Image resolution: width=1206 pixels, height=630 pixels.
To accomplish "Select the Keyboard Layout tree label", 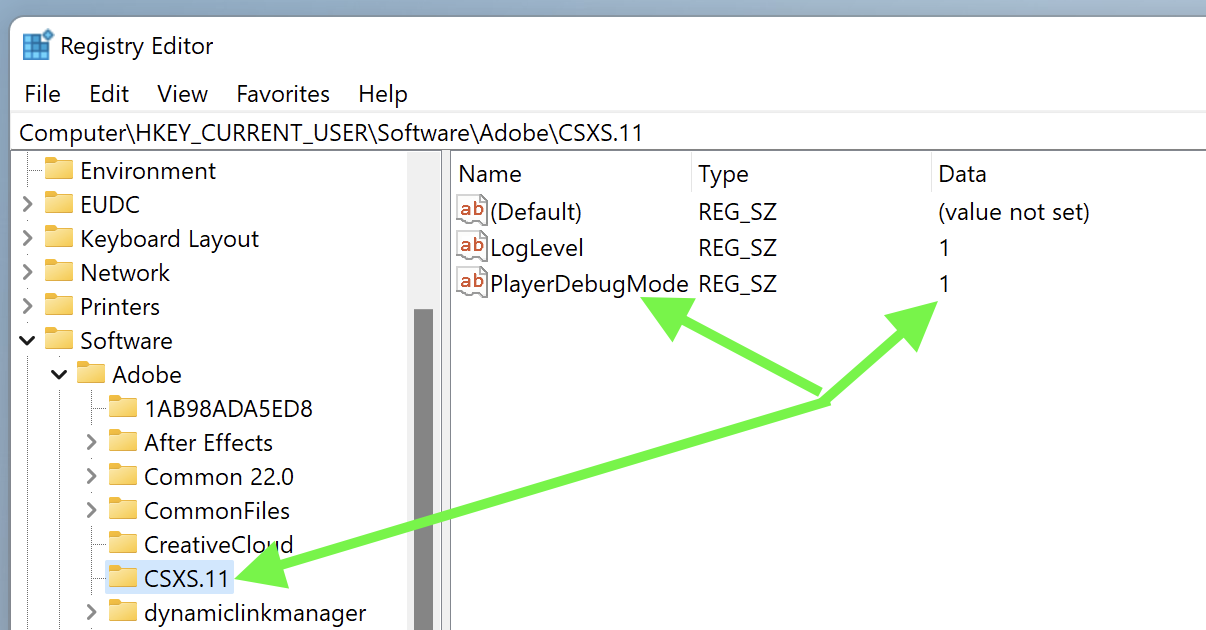I will [x=169, y=239].
